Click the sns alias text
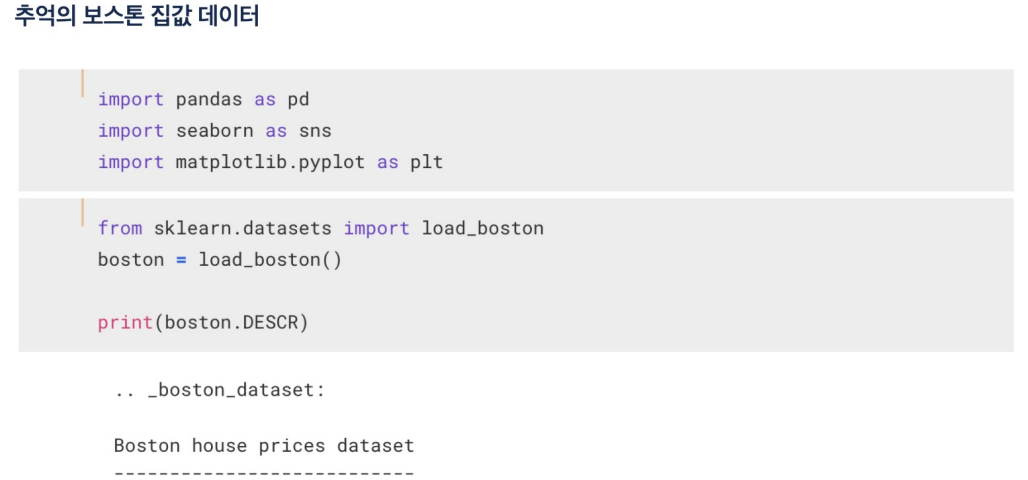The height and width of the screenshot is (480, 1028). click(315, 131)
